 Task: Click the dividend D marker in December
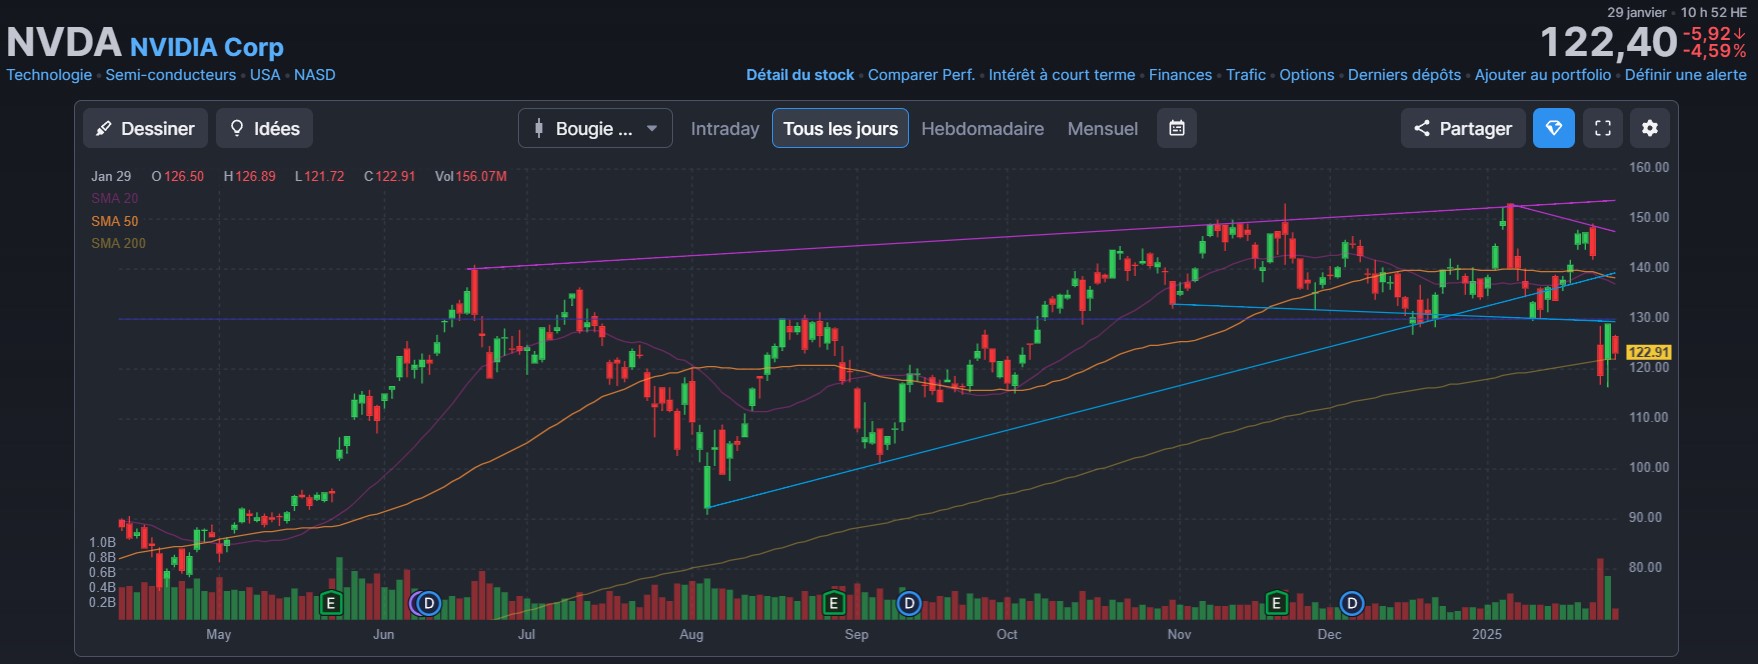coord(1352,604)
